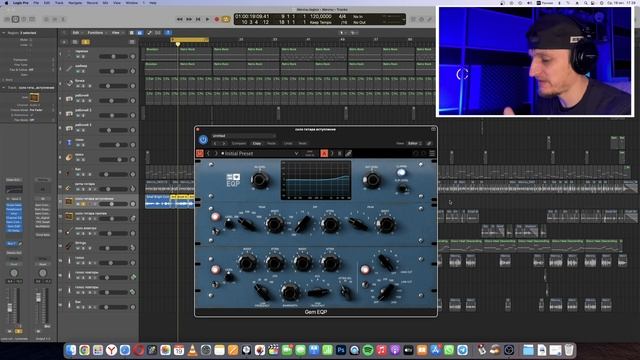The height and width of the screenshot is (360, 640).
Task: Click Go to Beginning transport button
Action: pyautogui.click(x=198, y=19)
